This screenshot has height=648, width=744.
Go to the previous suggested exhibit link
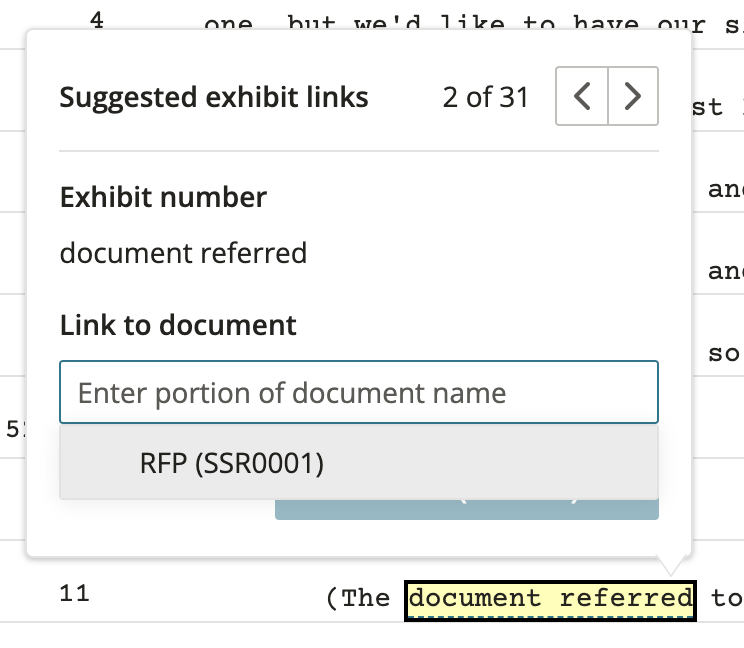[582, 96]
